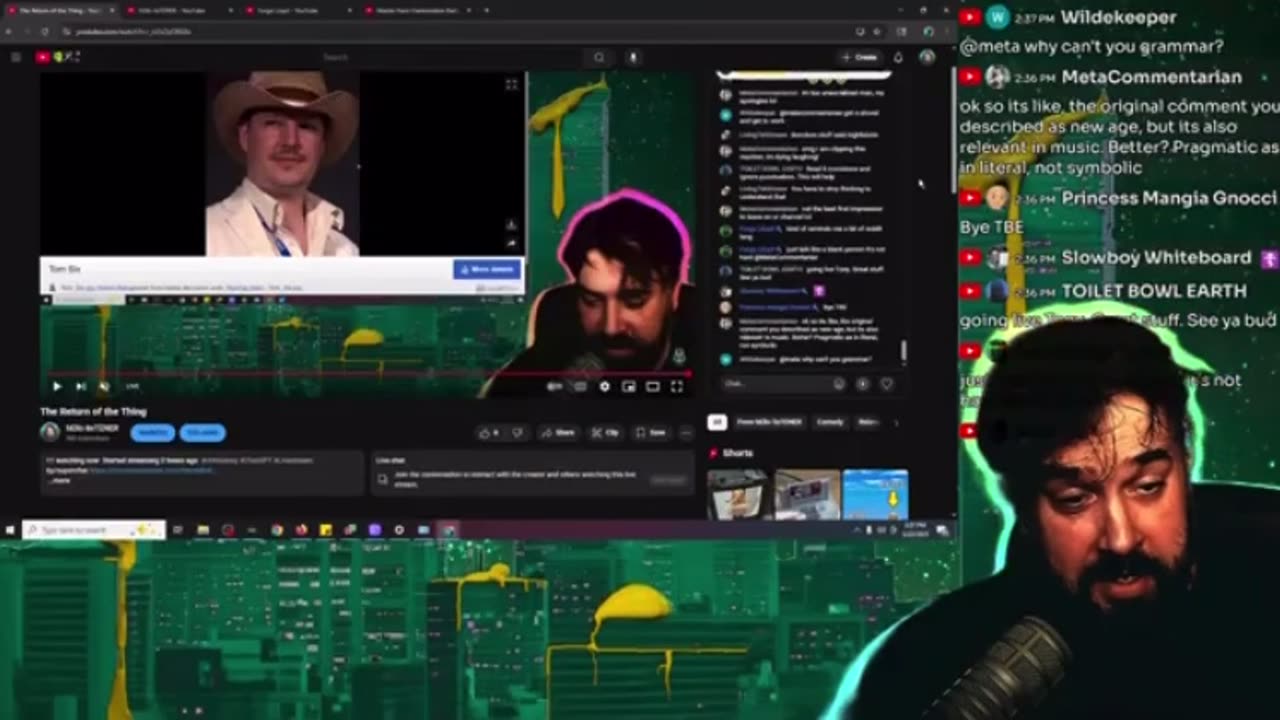Click the Clip button under the video
This screenshot has height=720, width=1280.
(x=605, y=433)
